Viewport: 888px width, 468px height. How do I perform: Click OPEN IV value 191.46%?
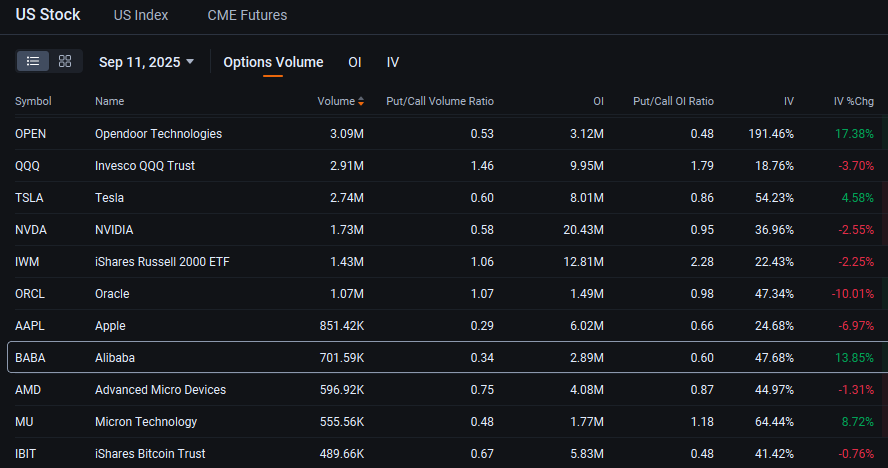[x=771, y=134]
